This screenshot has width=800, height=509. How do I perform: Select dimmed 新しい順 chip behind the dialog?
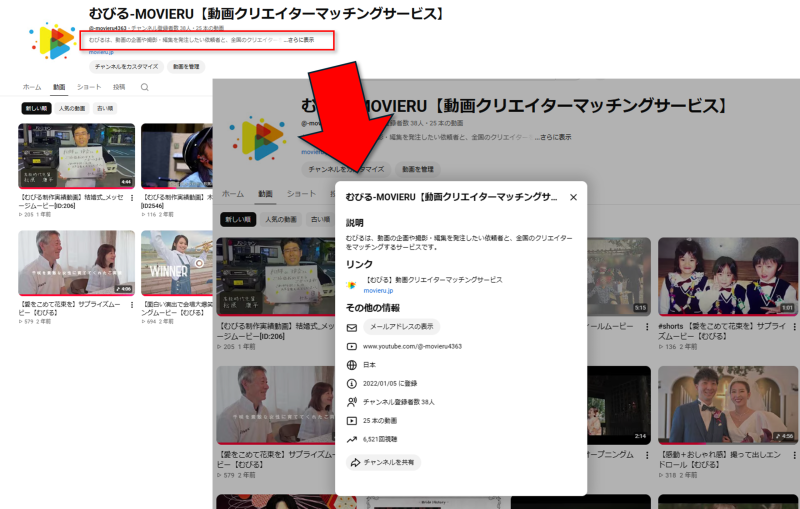[x=238, y=219]
